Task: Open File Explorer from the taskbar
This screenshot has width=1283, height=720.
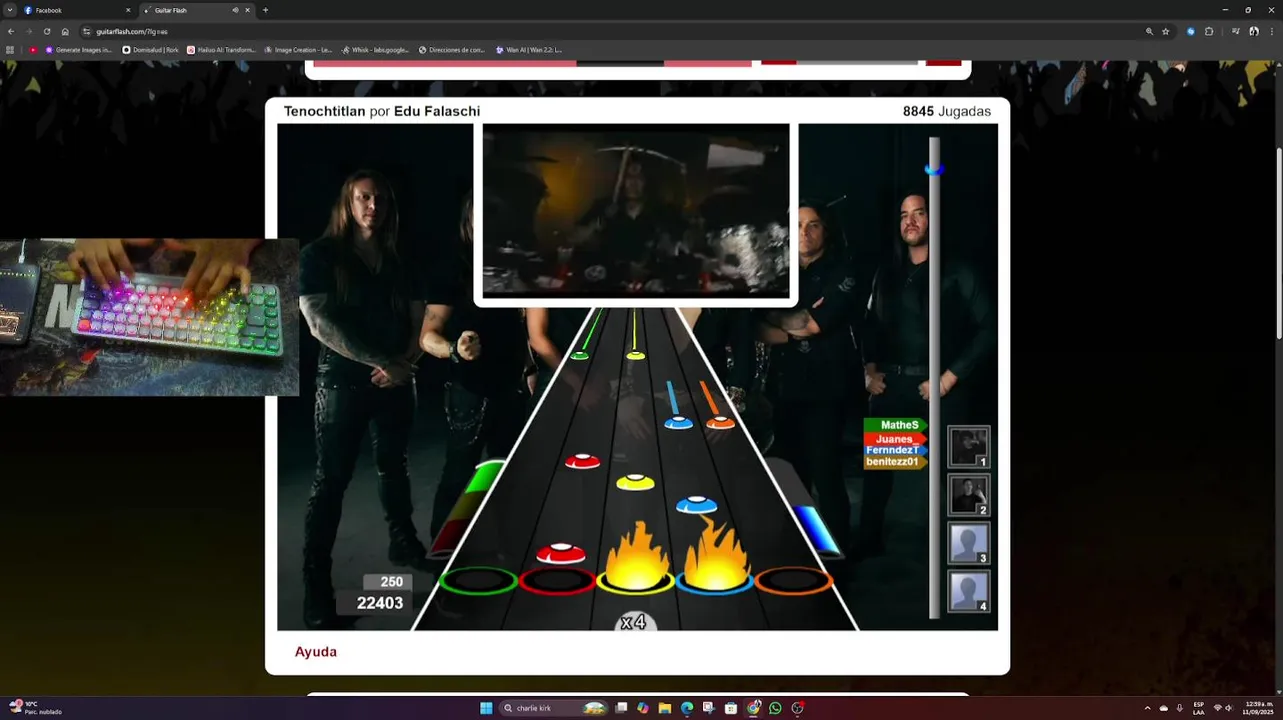Action: [665, 708]
